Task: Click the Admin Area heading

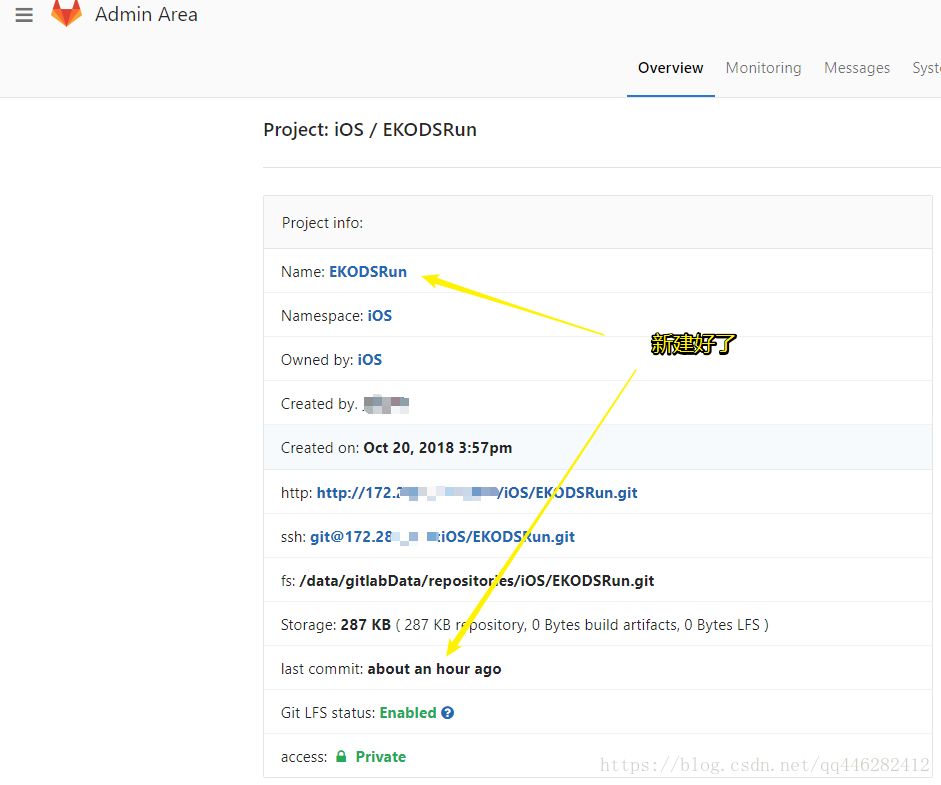Action: coord(146,14)
